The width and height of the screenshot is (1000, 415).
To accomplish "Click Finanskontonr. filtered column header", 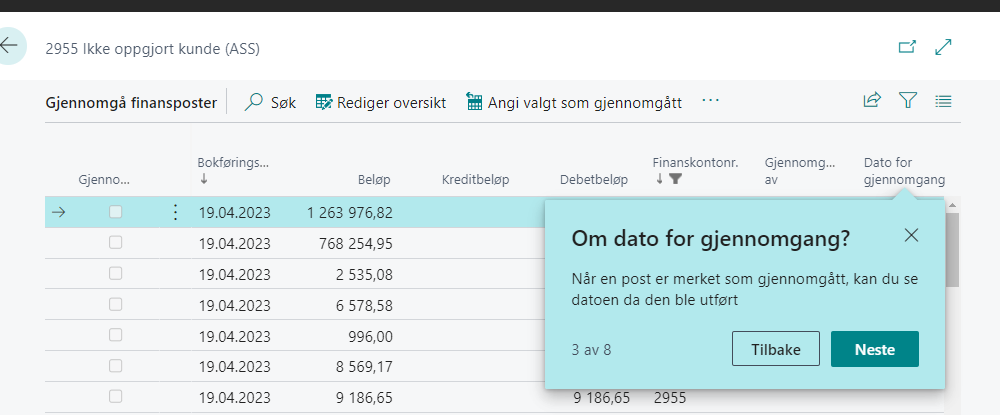I will [694, 163].
